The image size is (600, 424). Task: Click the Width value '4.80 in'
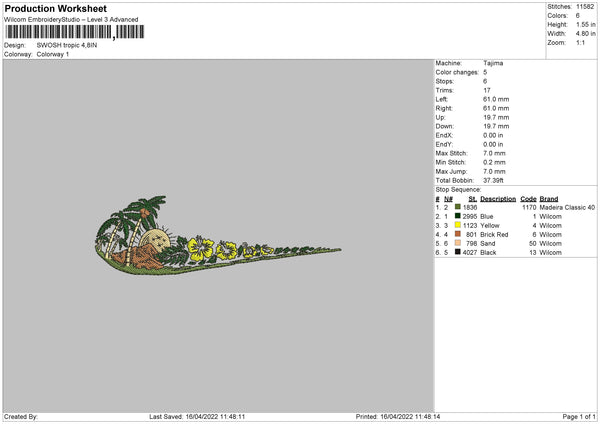pyautogui.click(x=586, y=34)
